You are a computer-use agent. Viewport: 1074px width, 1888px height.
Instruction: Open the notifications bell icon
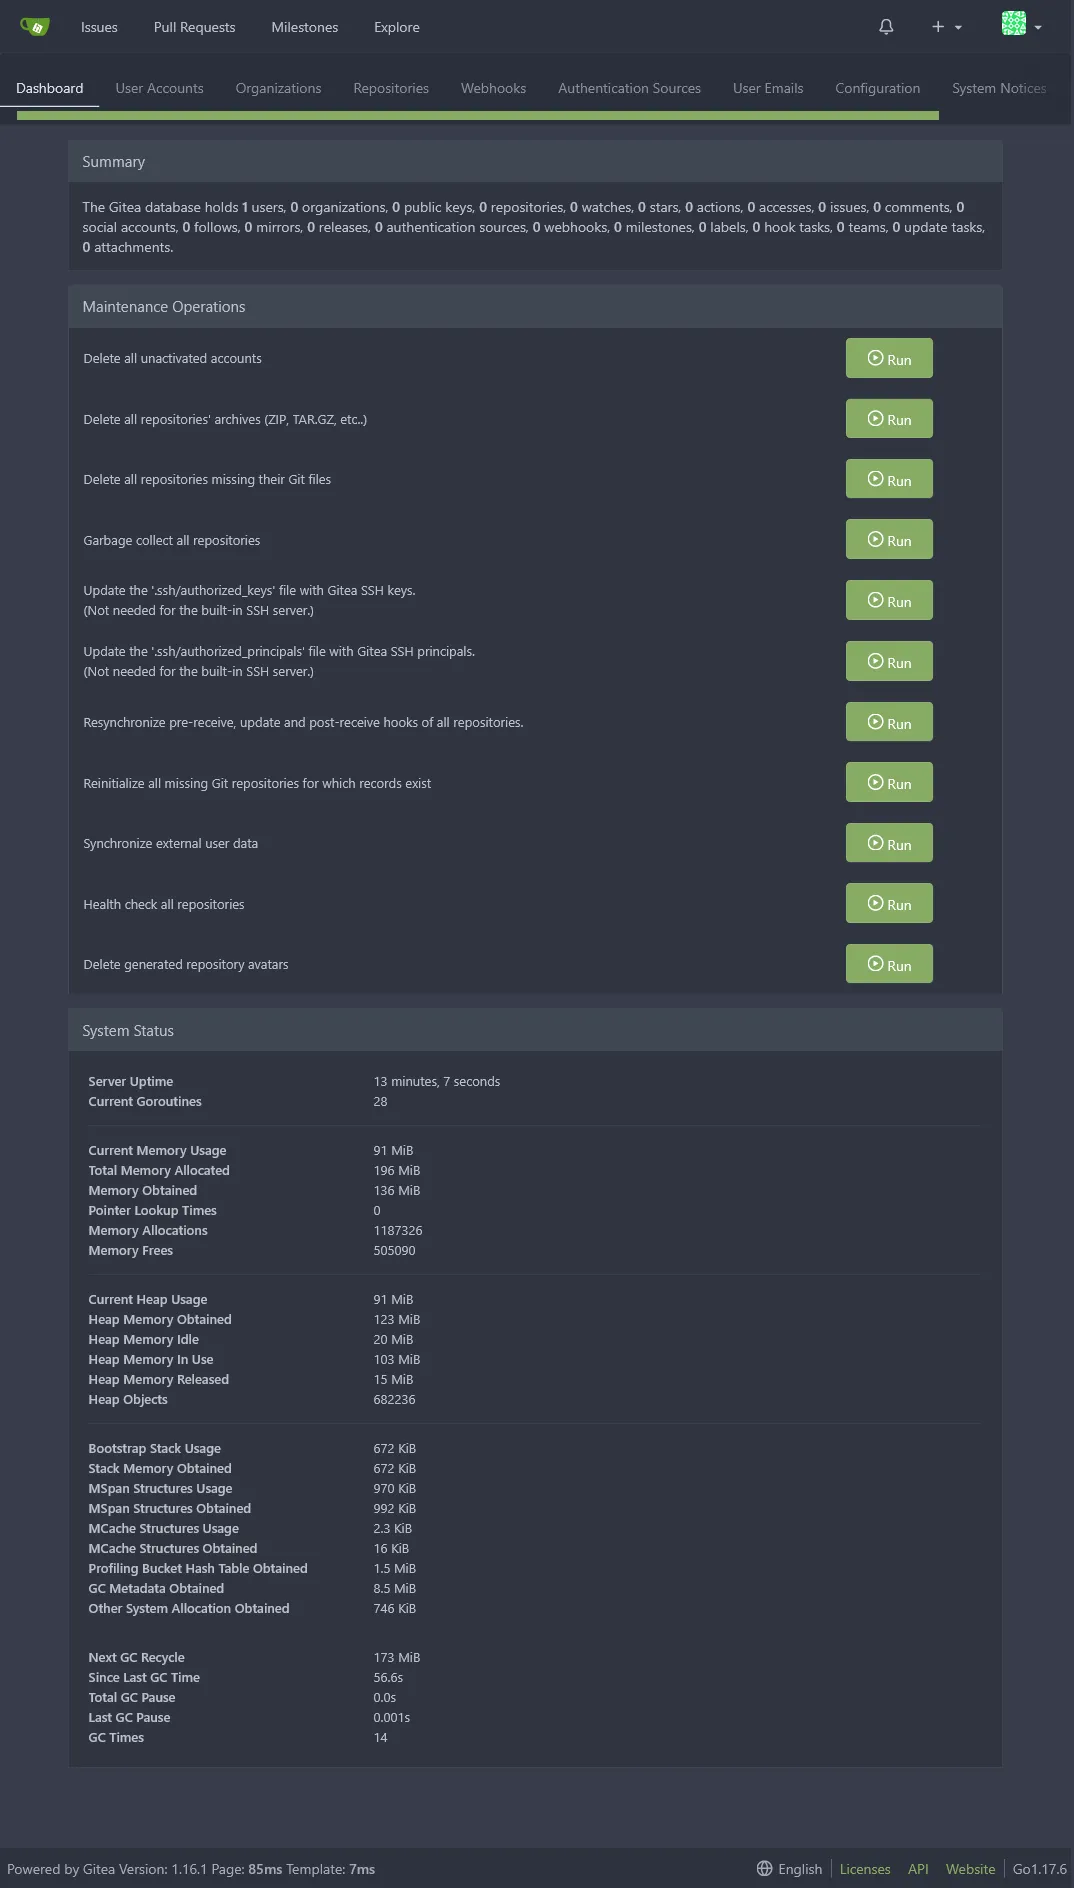(x=885, y=27)
